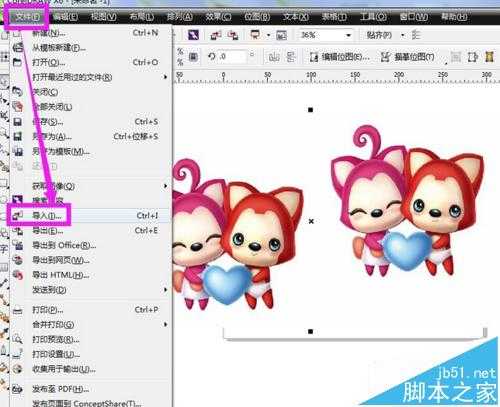Toggle the crop bitmap icon

pos(473,57)
